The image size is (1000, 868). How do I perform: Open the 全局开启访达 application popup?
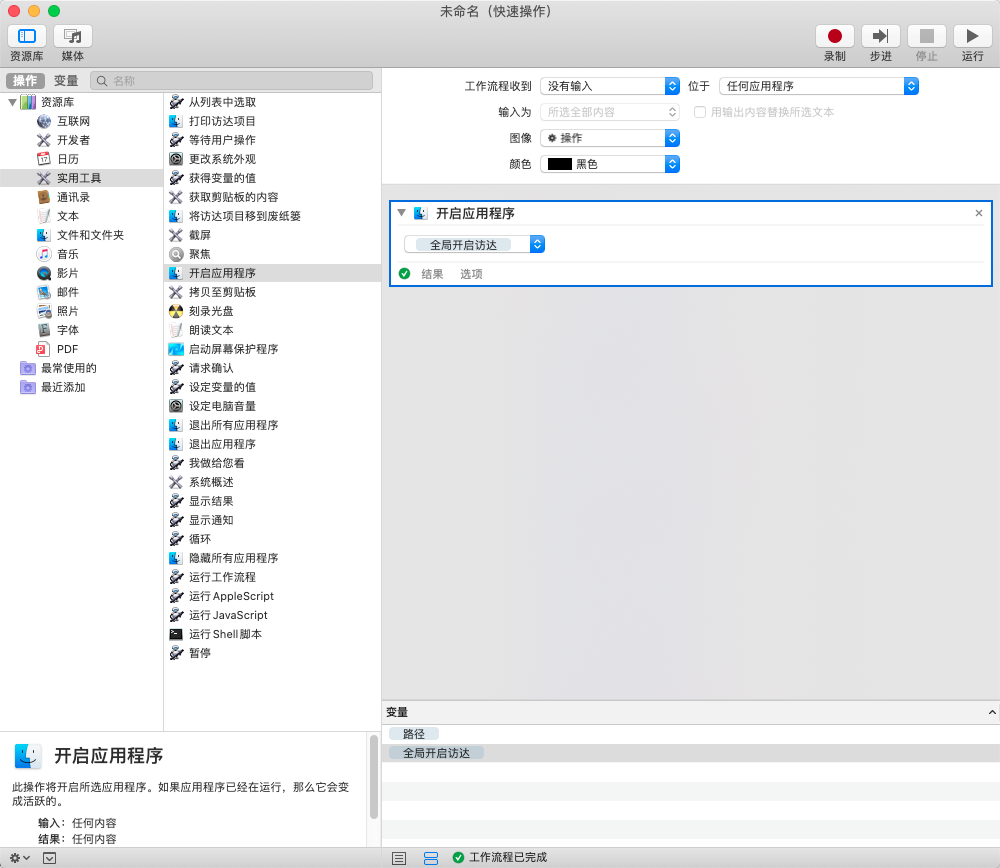[x=474, y=244]
